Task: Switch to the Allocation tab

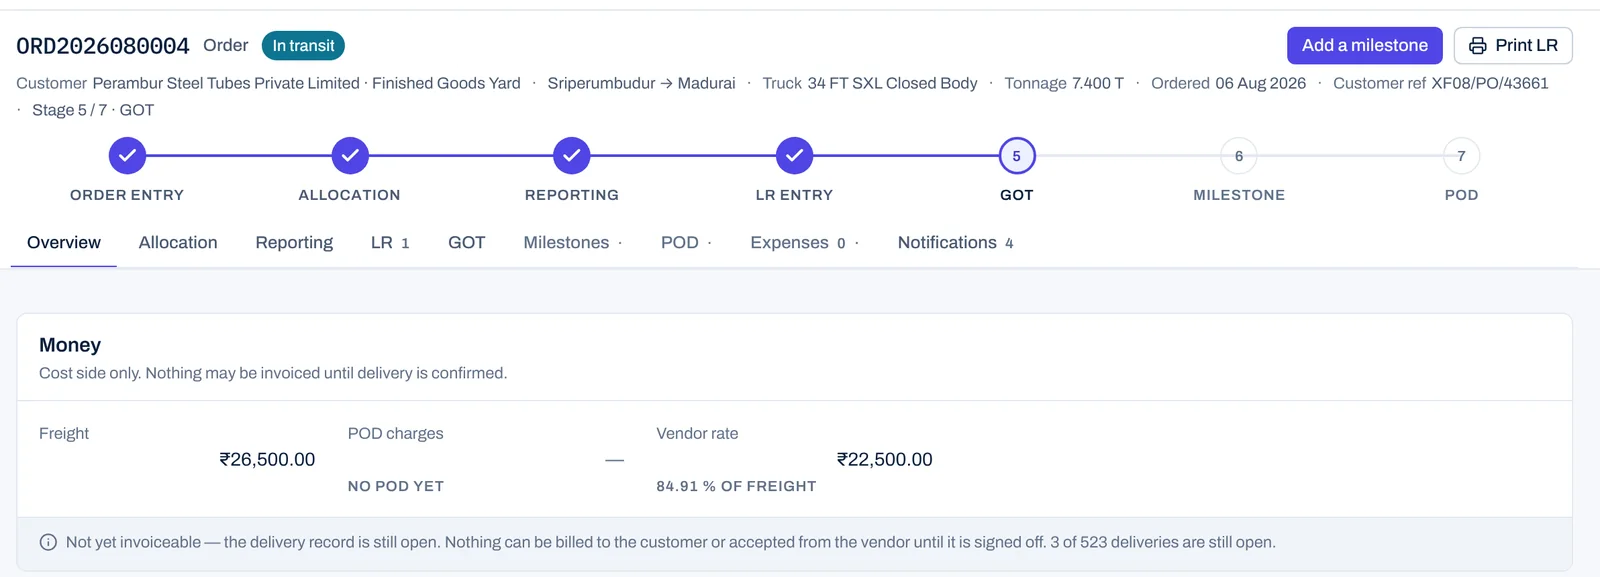Action: pos(178,243)
